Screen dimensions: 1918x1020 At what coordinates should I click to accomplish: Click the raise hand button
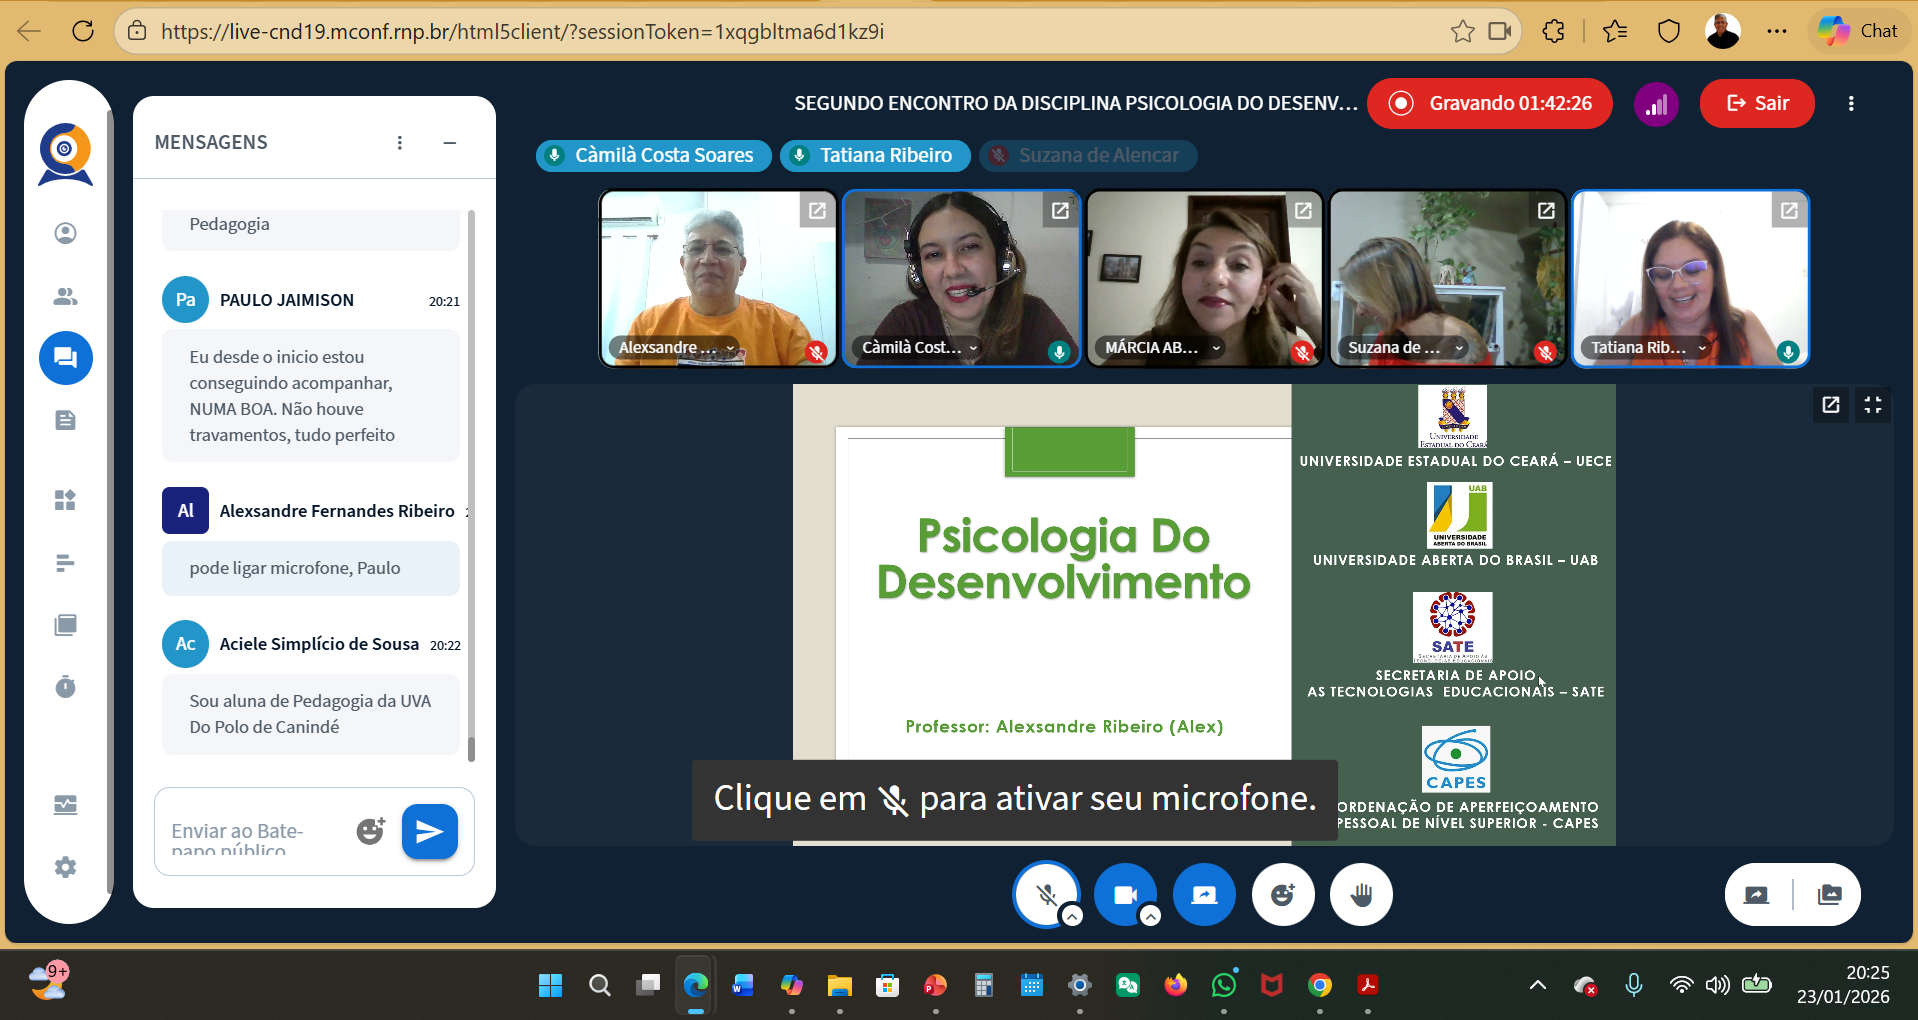[x=1361, y=894]
